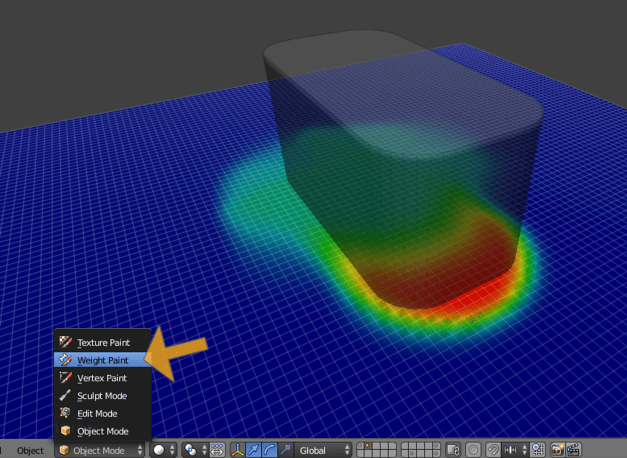Expand the Global transform orientation dropdown
This screenshot has width=627, height=458.
pos(321,450)
